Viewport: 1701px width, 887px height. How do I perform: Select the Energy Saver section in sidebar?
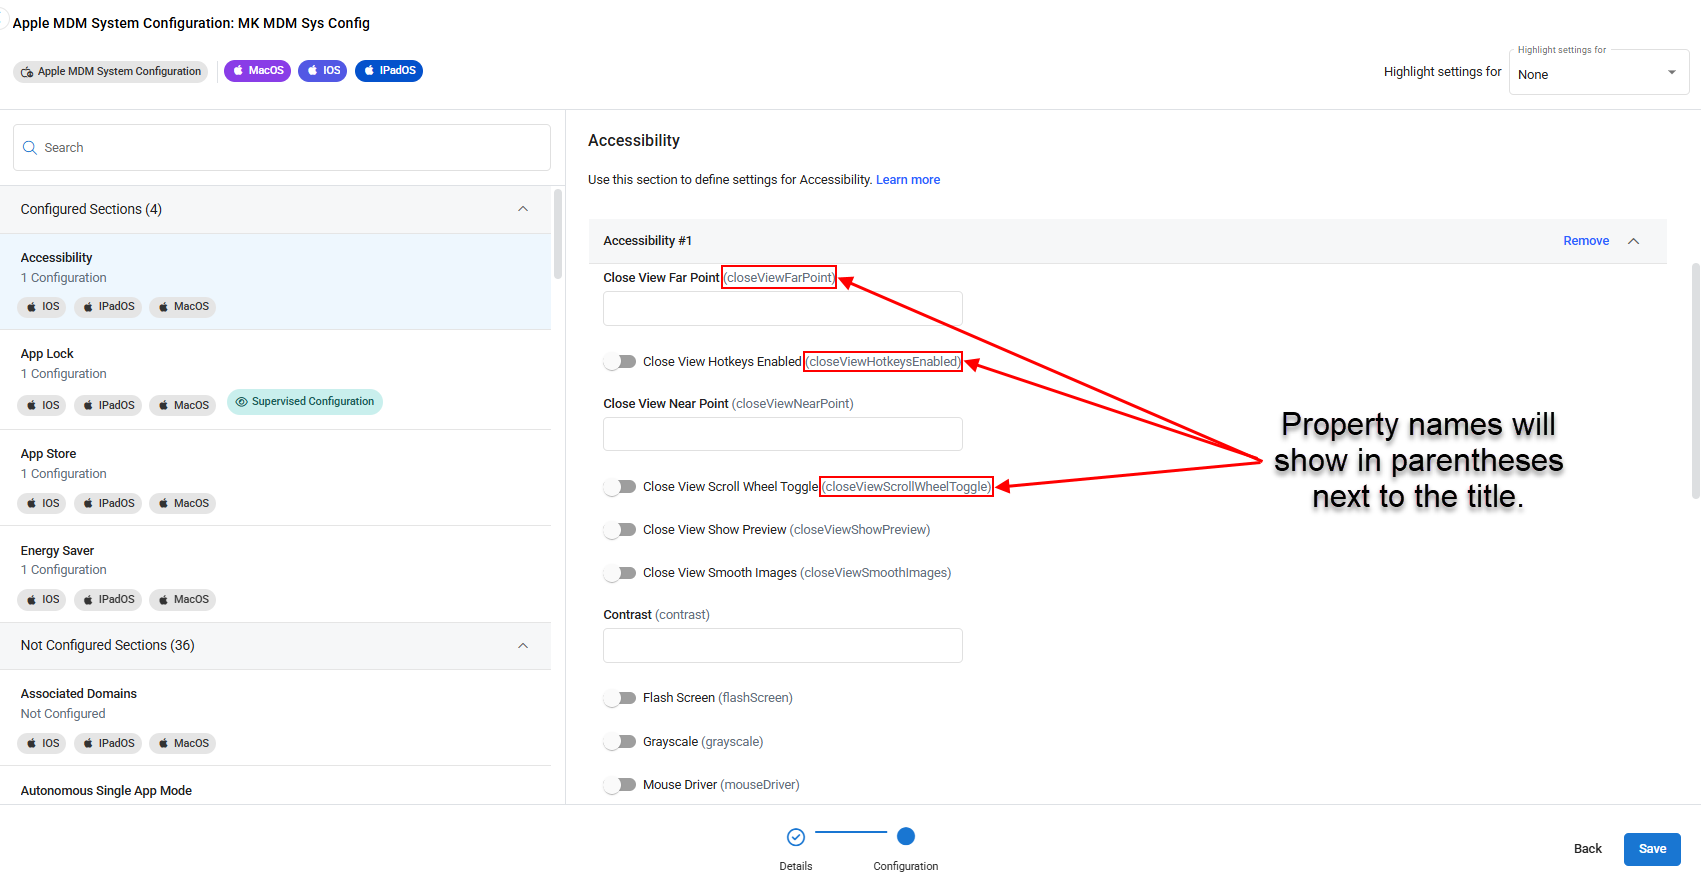pyautogui.click(x=275, y=574)
